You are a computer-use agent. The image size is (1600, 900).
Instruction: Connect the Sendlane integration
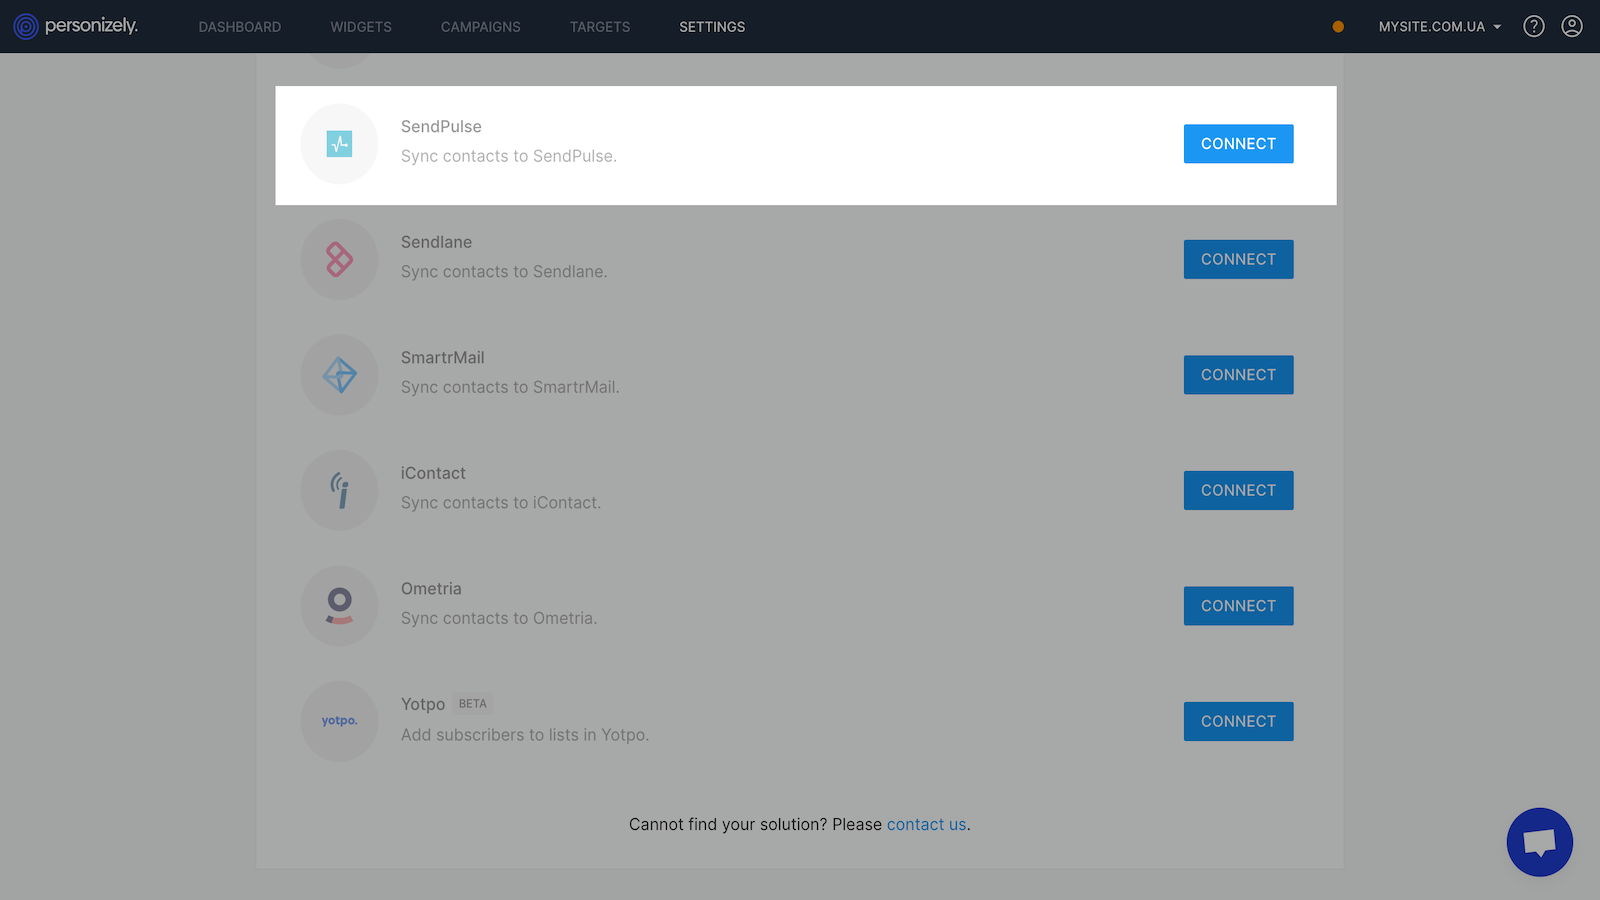coord(1238,260)
